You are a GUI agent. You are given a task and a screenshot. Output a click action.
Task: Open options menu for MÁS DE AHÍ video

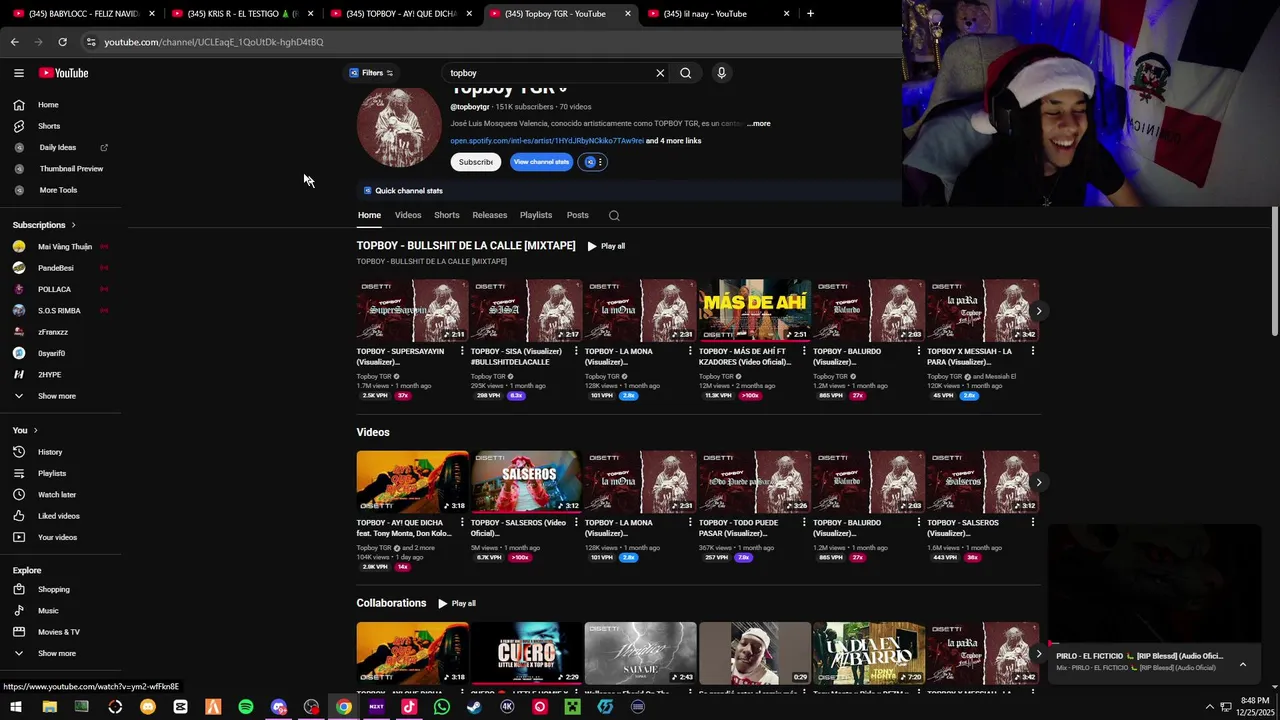804,351
